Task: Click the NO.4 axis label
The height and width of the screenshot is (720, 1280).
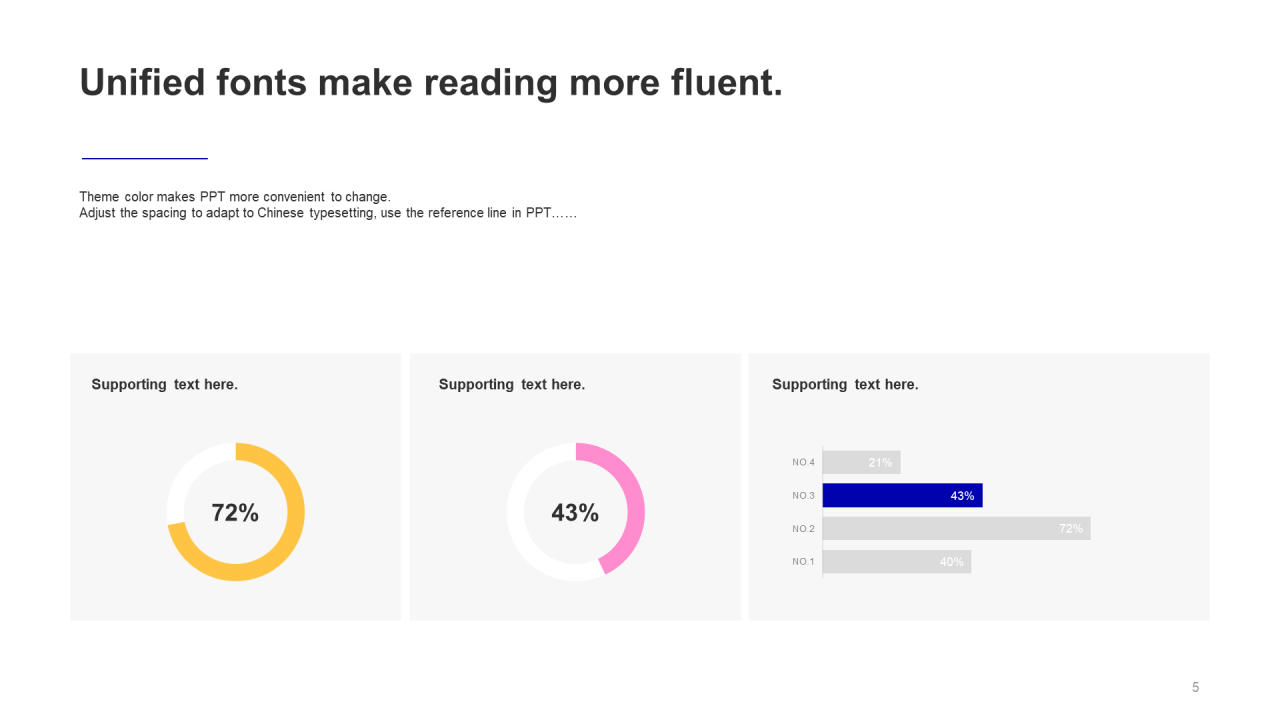Action: [804, 462]
